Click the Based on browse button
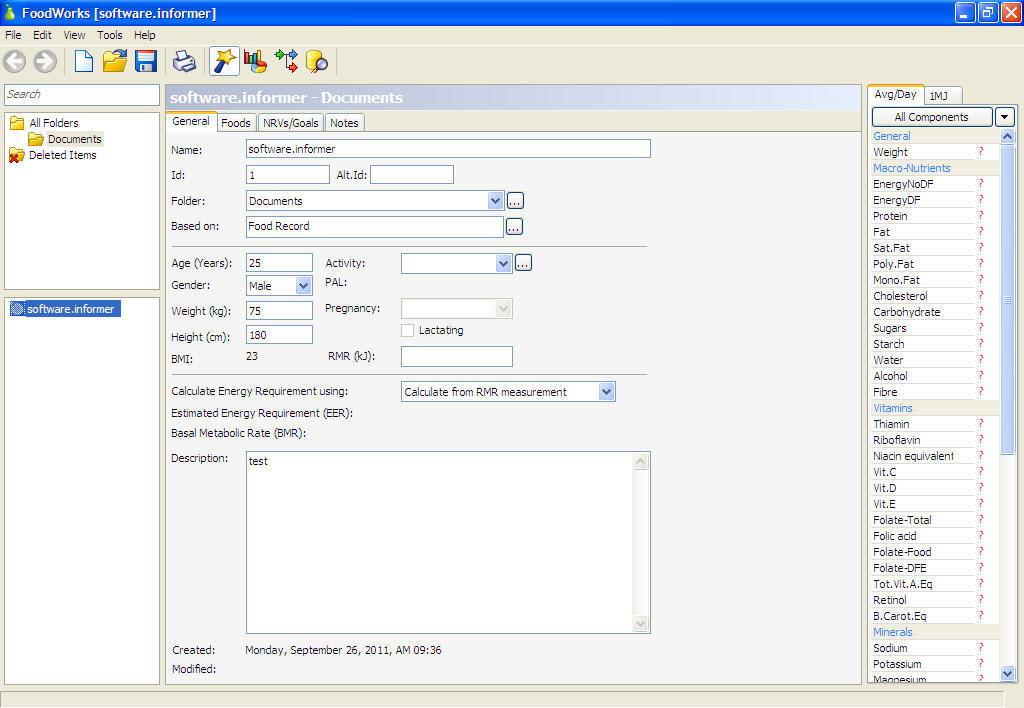Image resolution: width=1024 pixels, height=708 pixels. (x=514, y=227)
